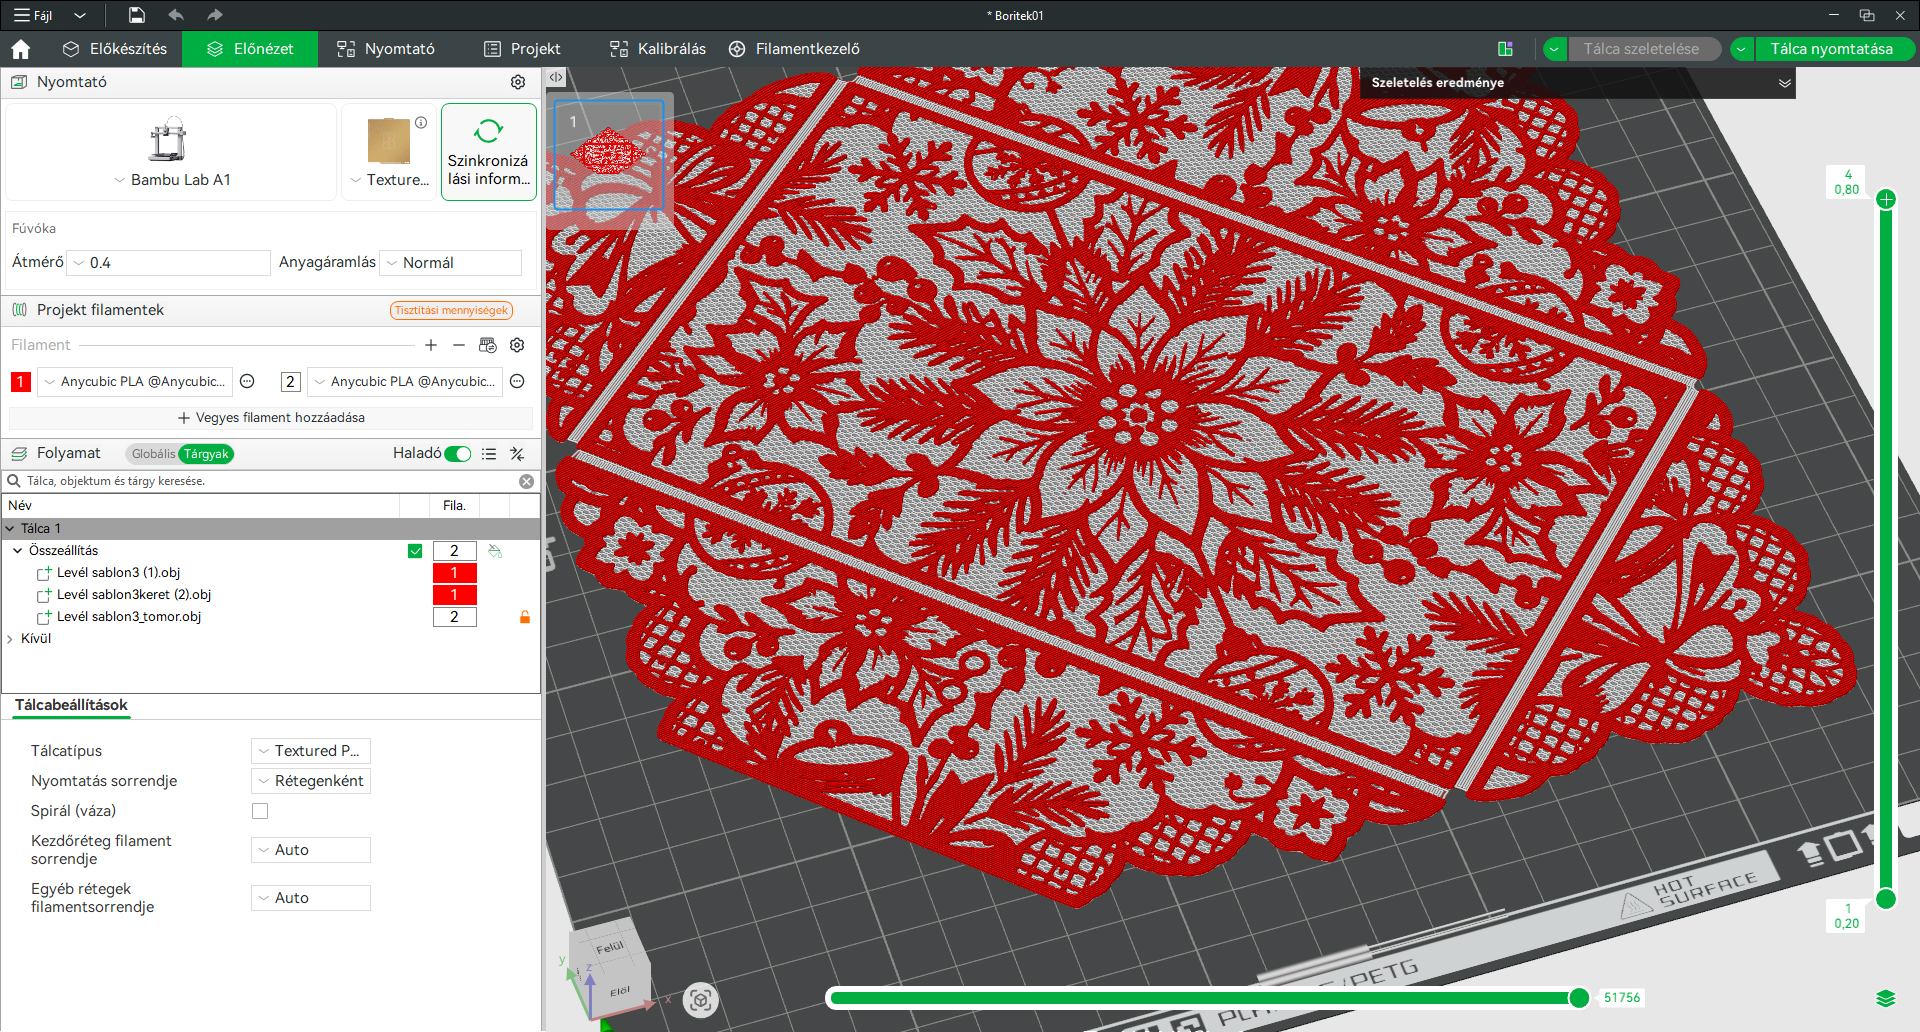Toggle the Spirál (váza) checkbox
The image size is (1920, 1032).
260,811
